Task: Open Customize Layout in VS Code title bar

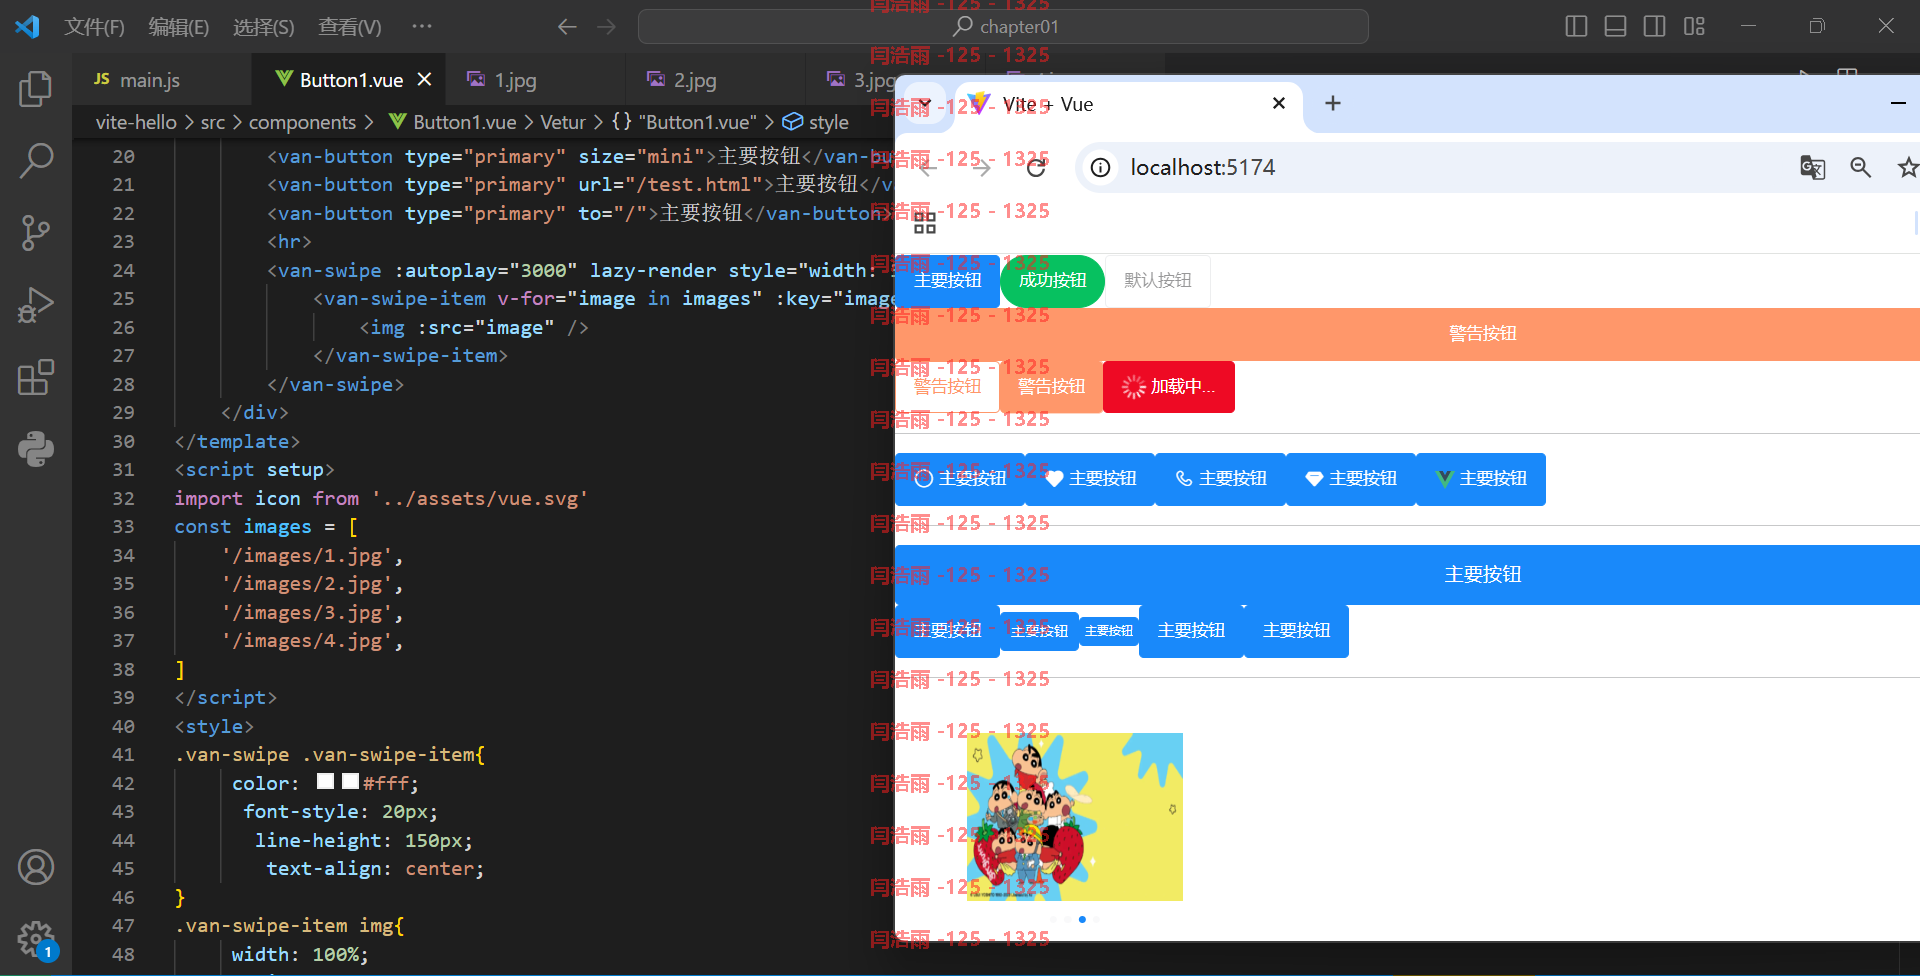Action: (x=1694, y=26)
